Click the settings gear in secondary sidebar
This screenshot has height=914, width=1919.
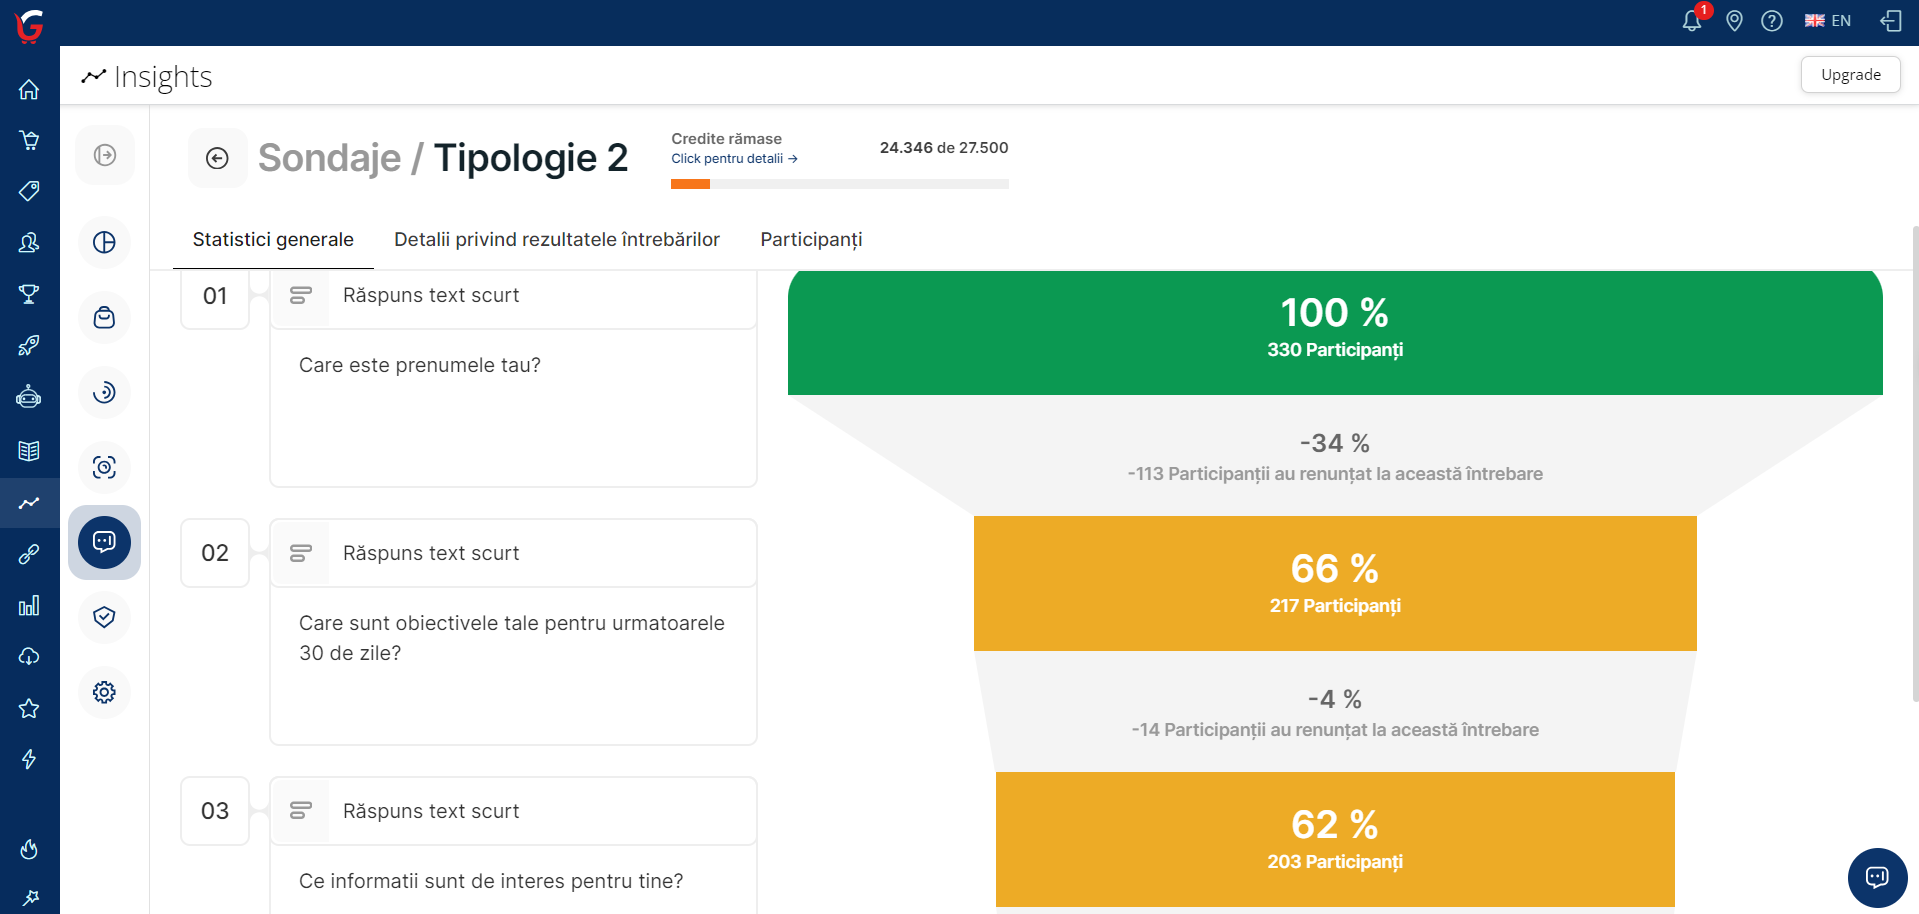pos(104,692)
